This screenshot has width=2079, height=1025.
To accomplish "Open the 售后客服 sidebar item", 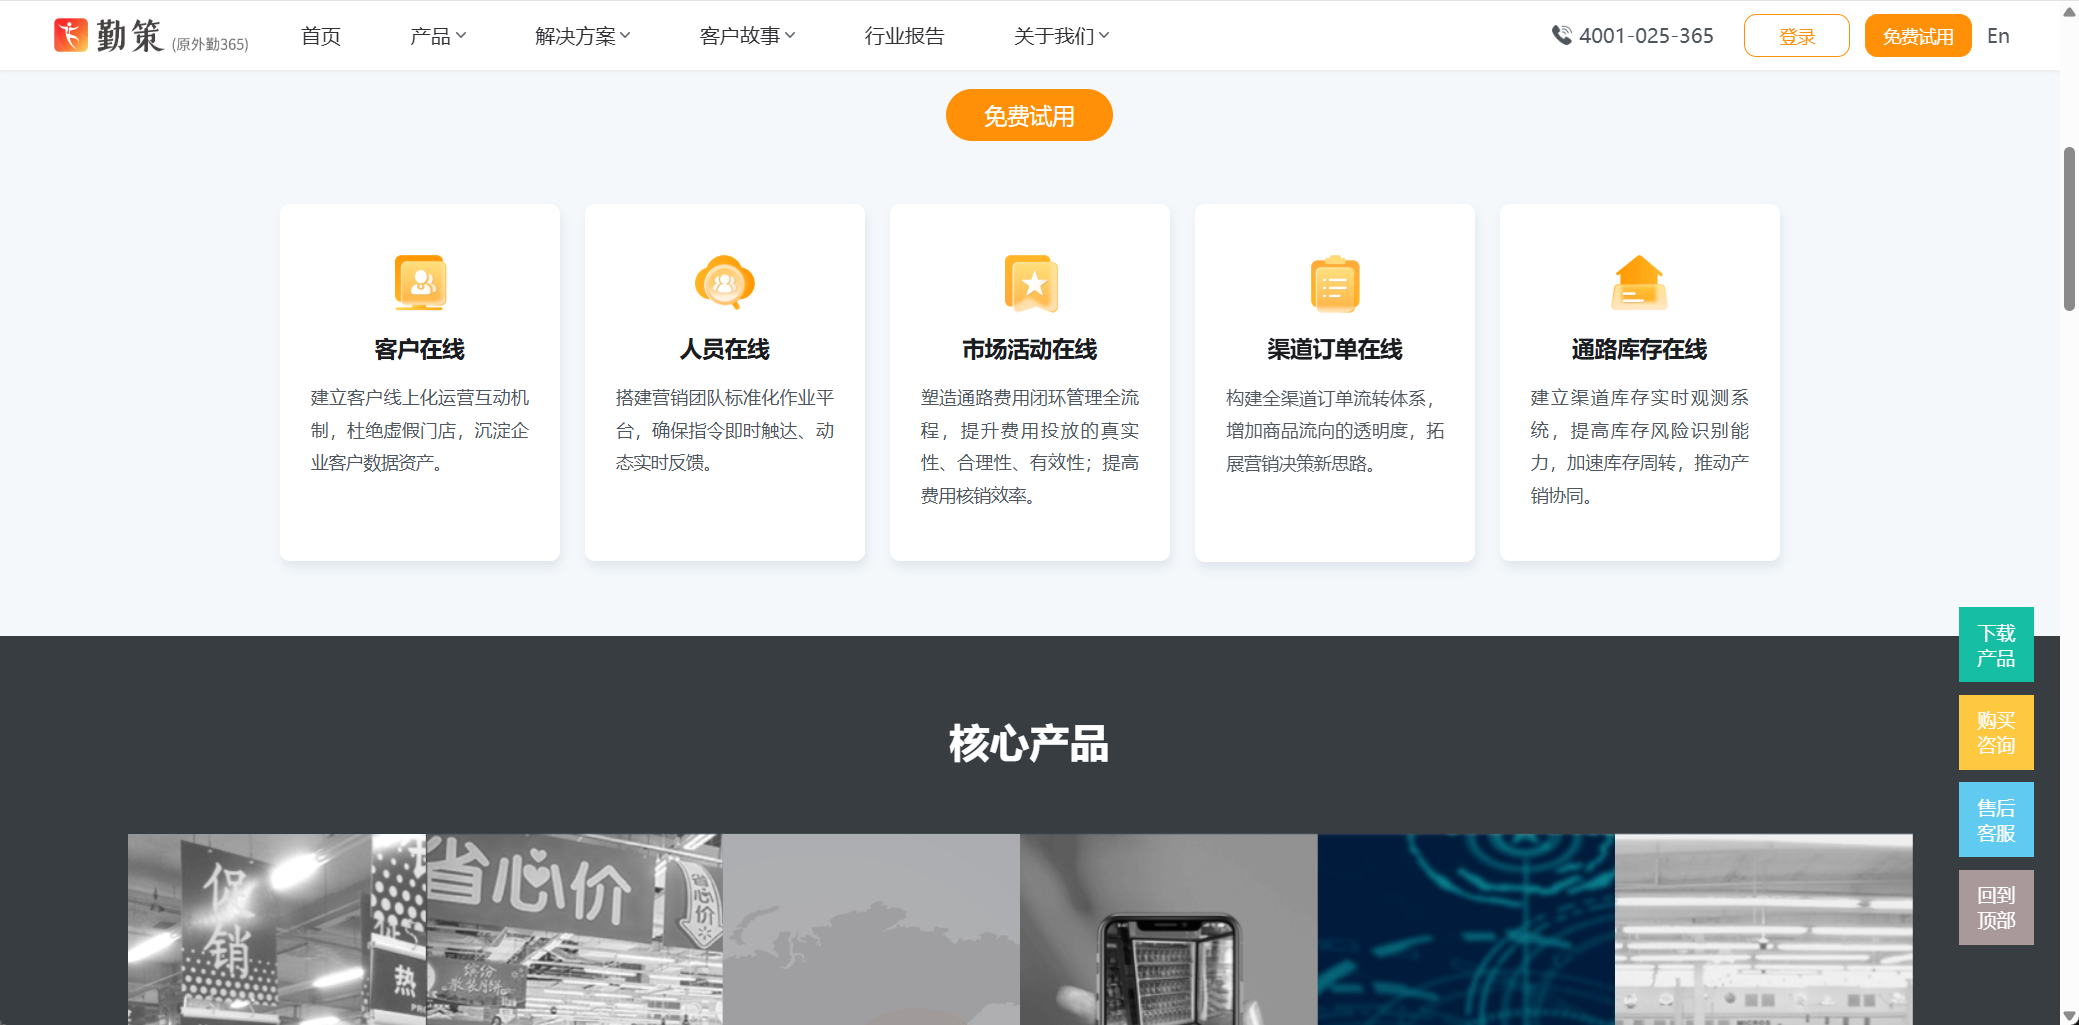I will click(1996, 819).
